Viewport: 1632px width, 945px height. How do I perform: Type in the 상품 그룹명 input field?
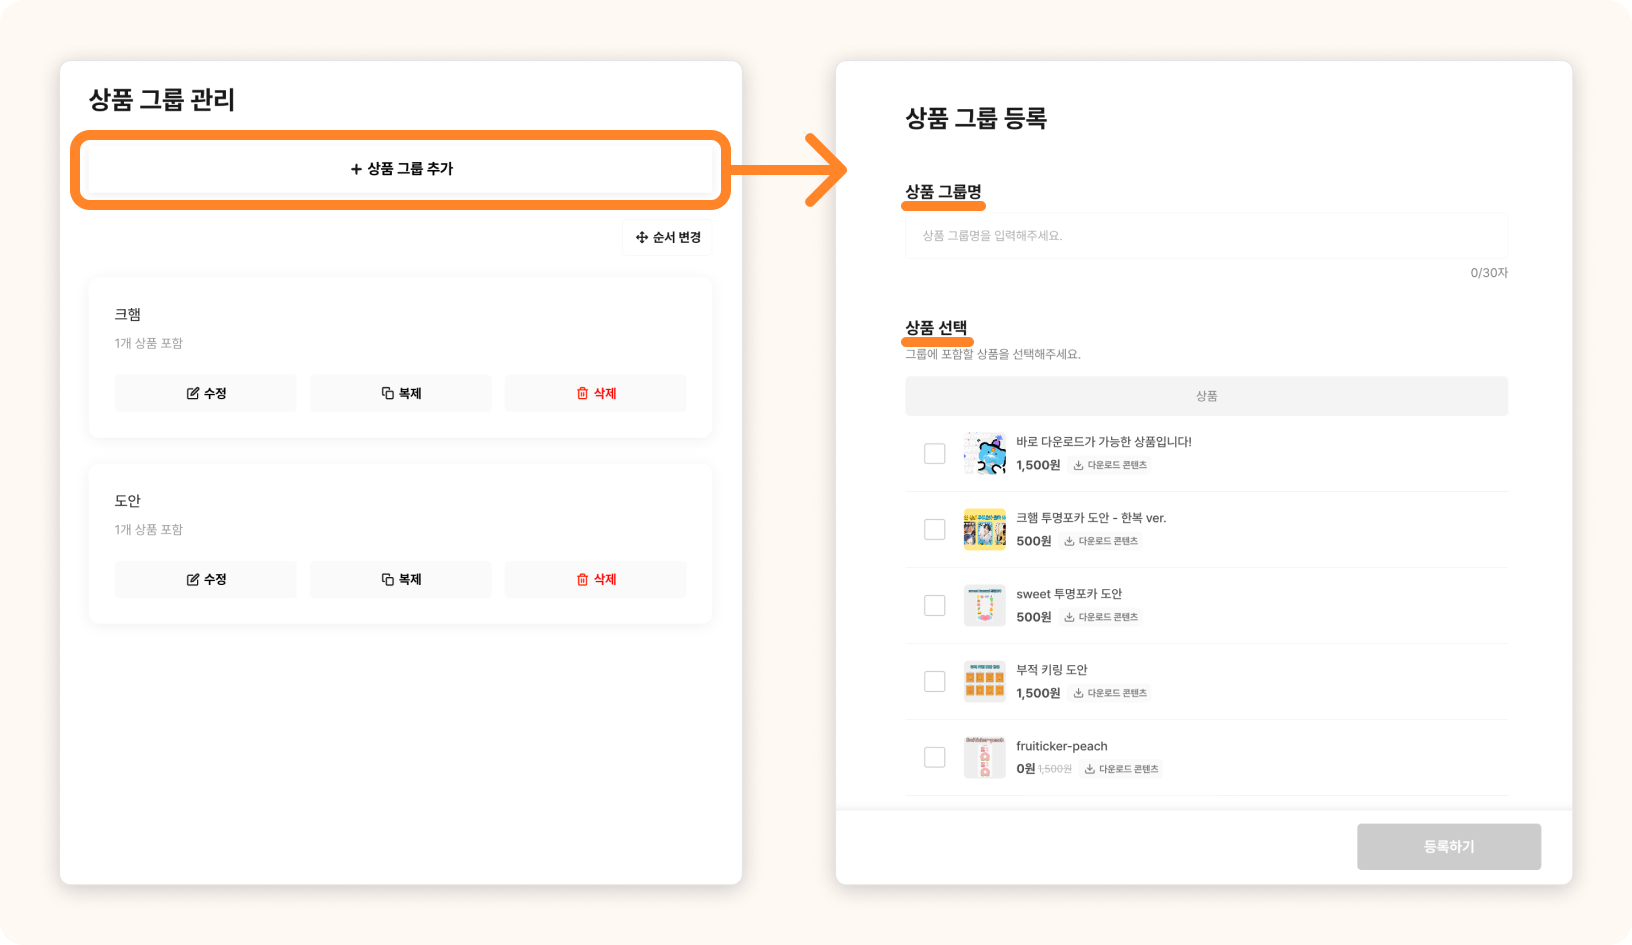coord(1206,236)
